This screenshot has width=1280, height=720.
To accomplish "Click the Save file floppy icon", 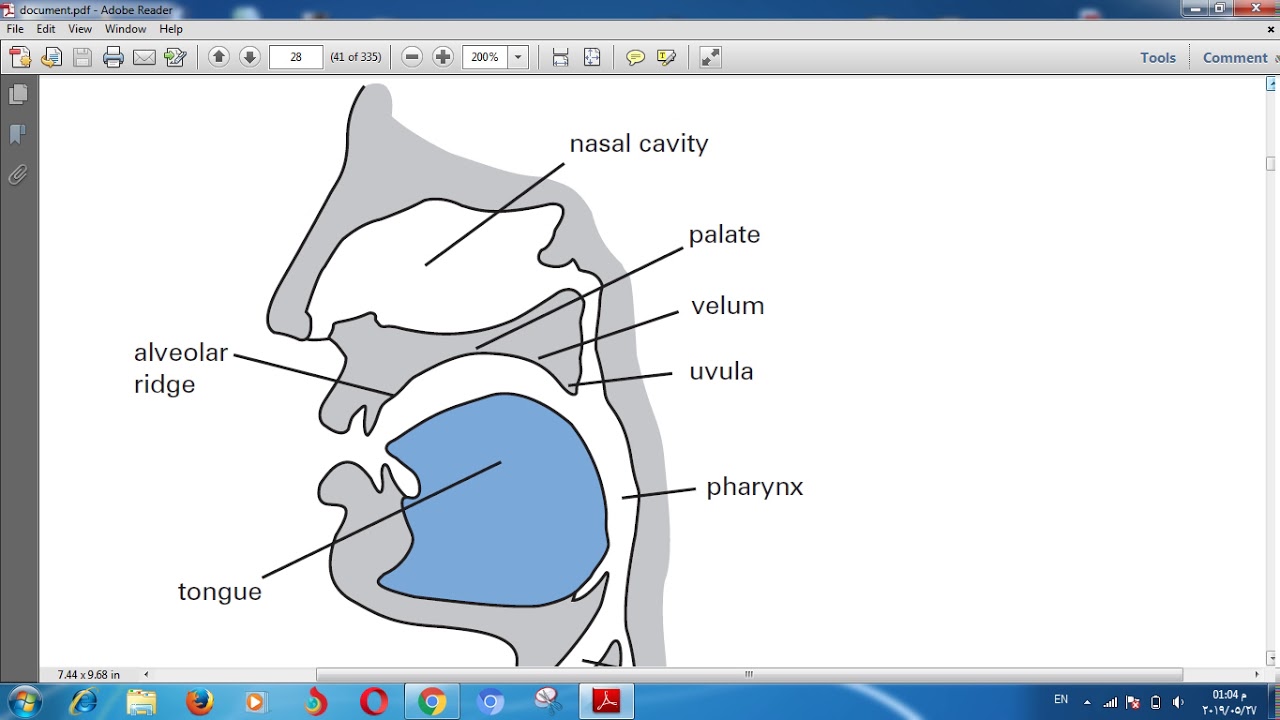I will 82,57.
